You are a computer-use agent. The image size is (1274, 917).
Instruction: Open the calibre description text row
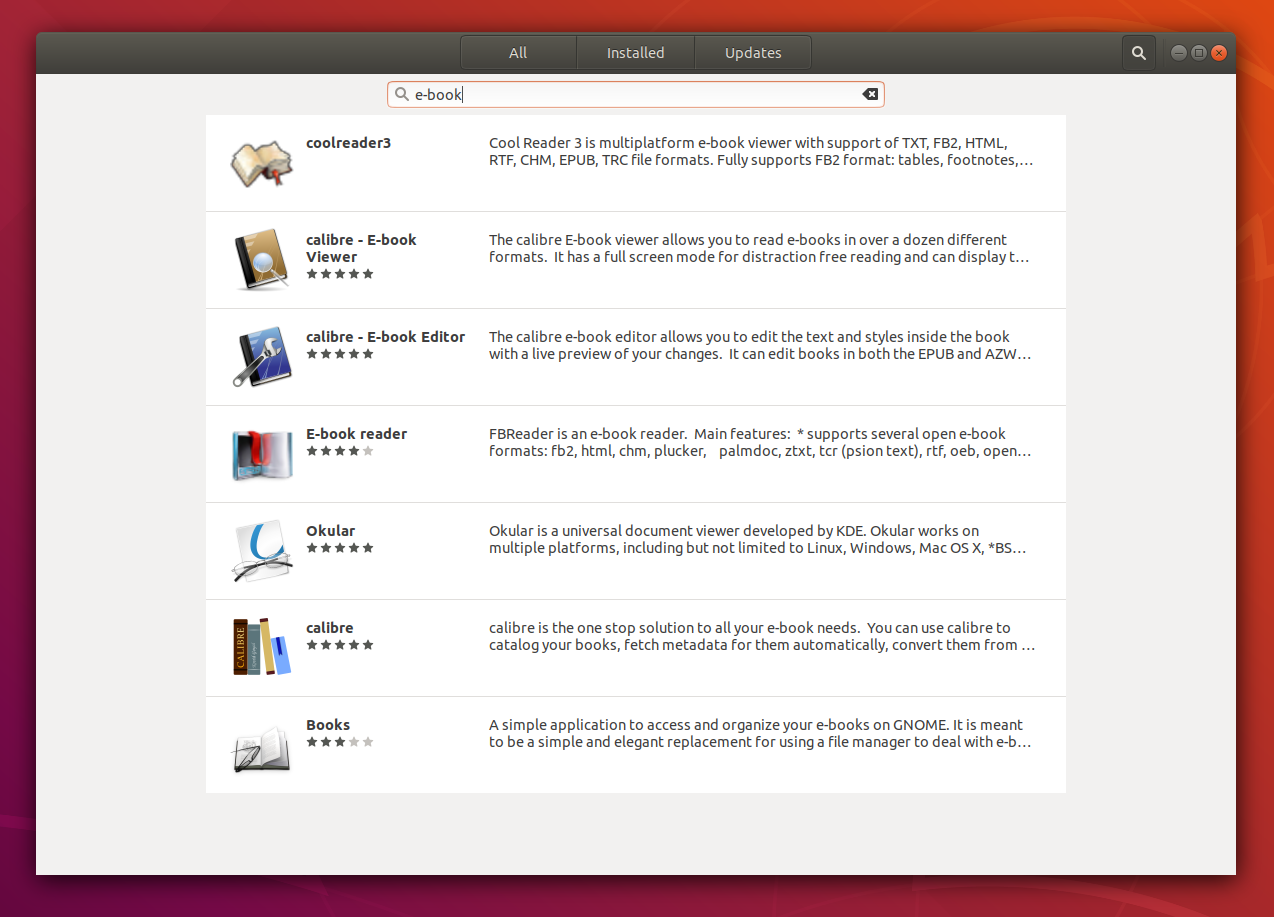[762, 637]
